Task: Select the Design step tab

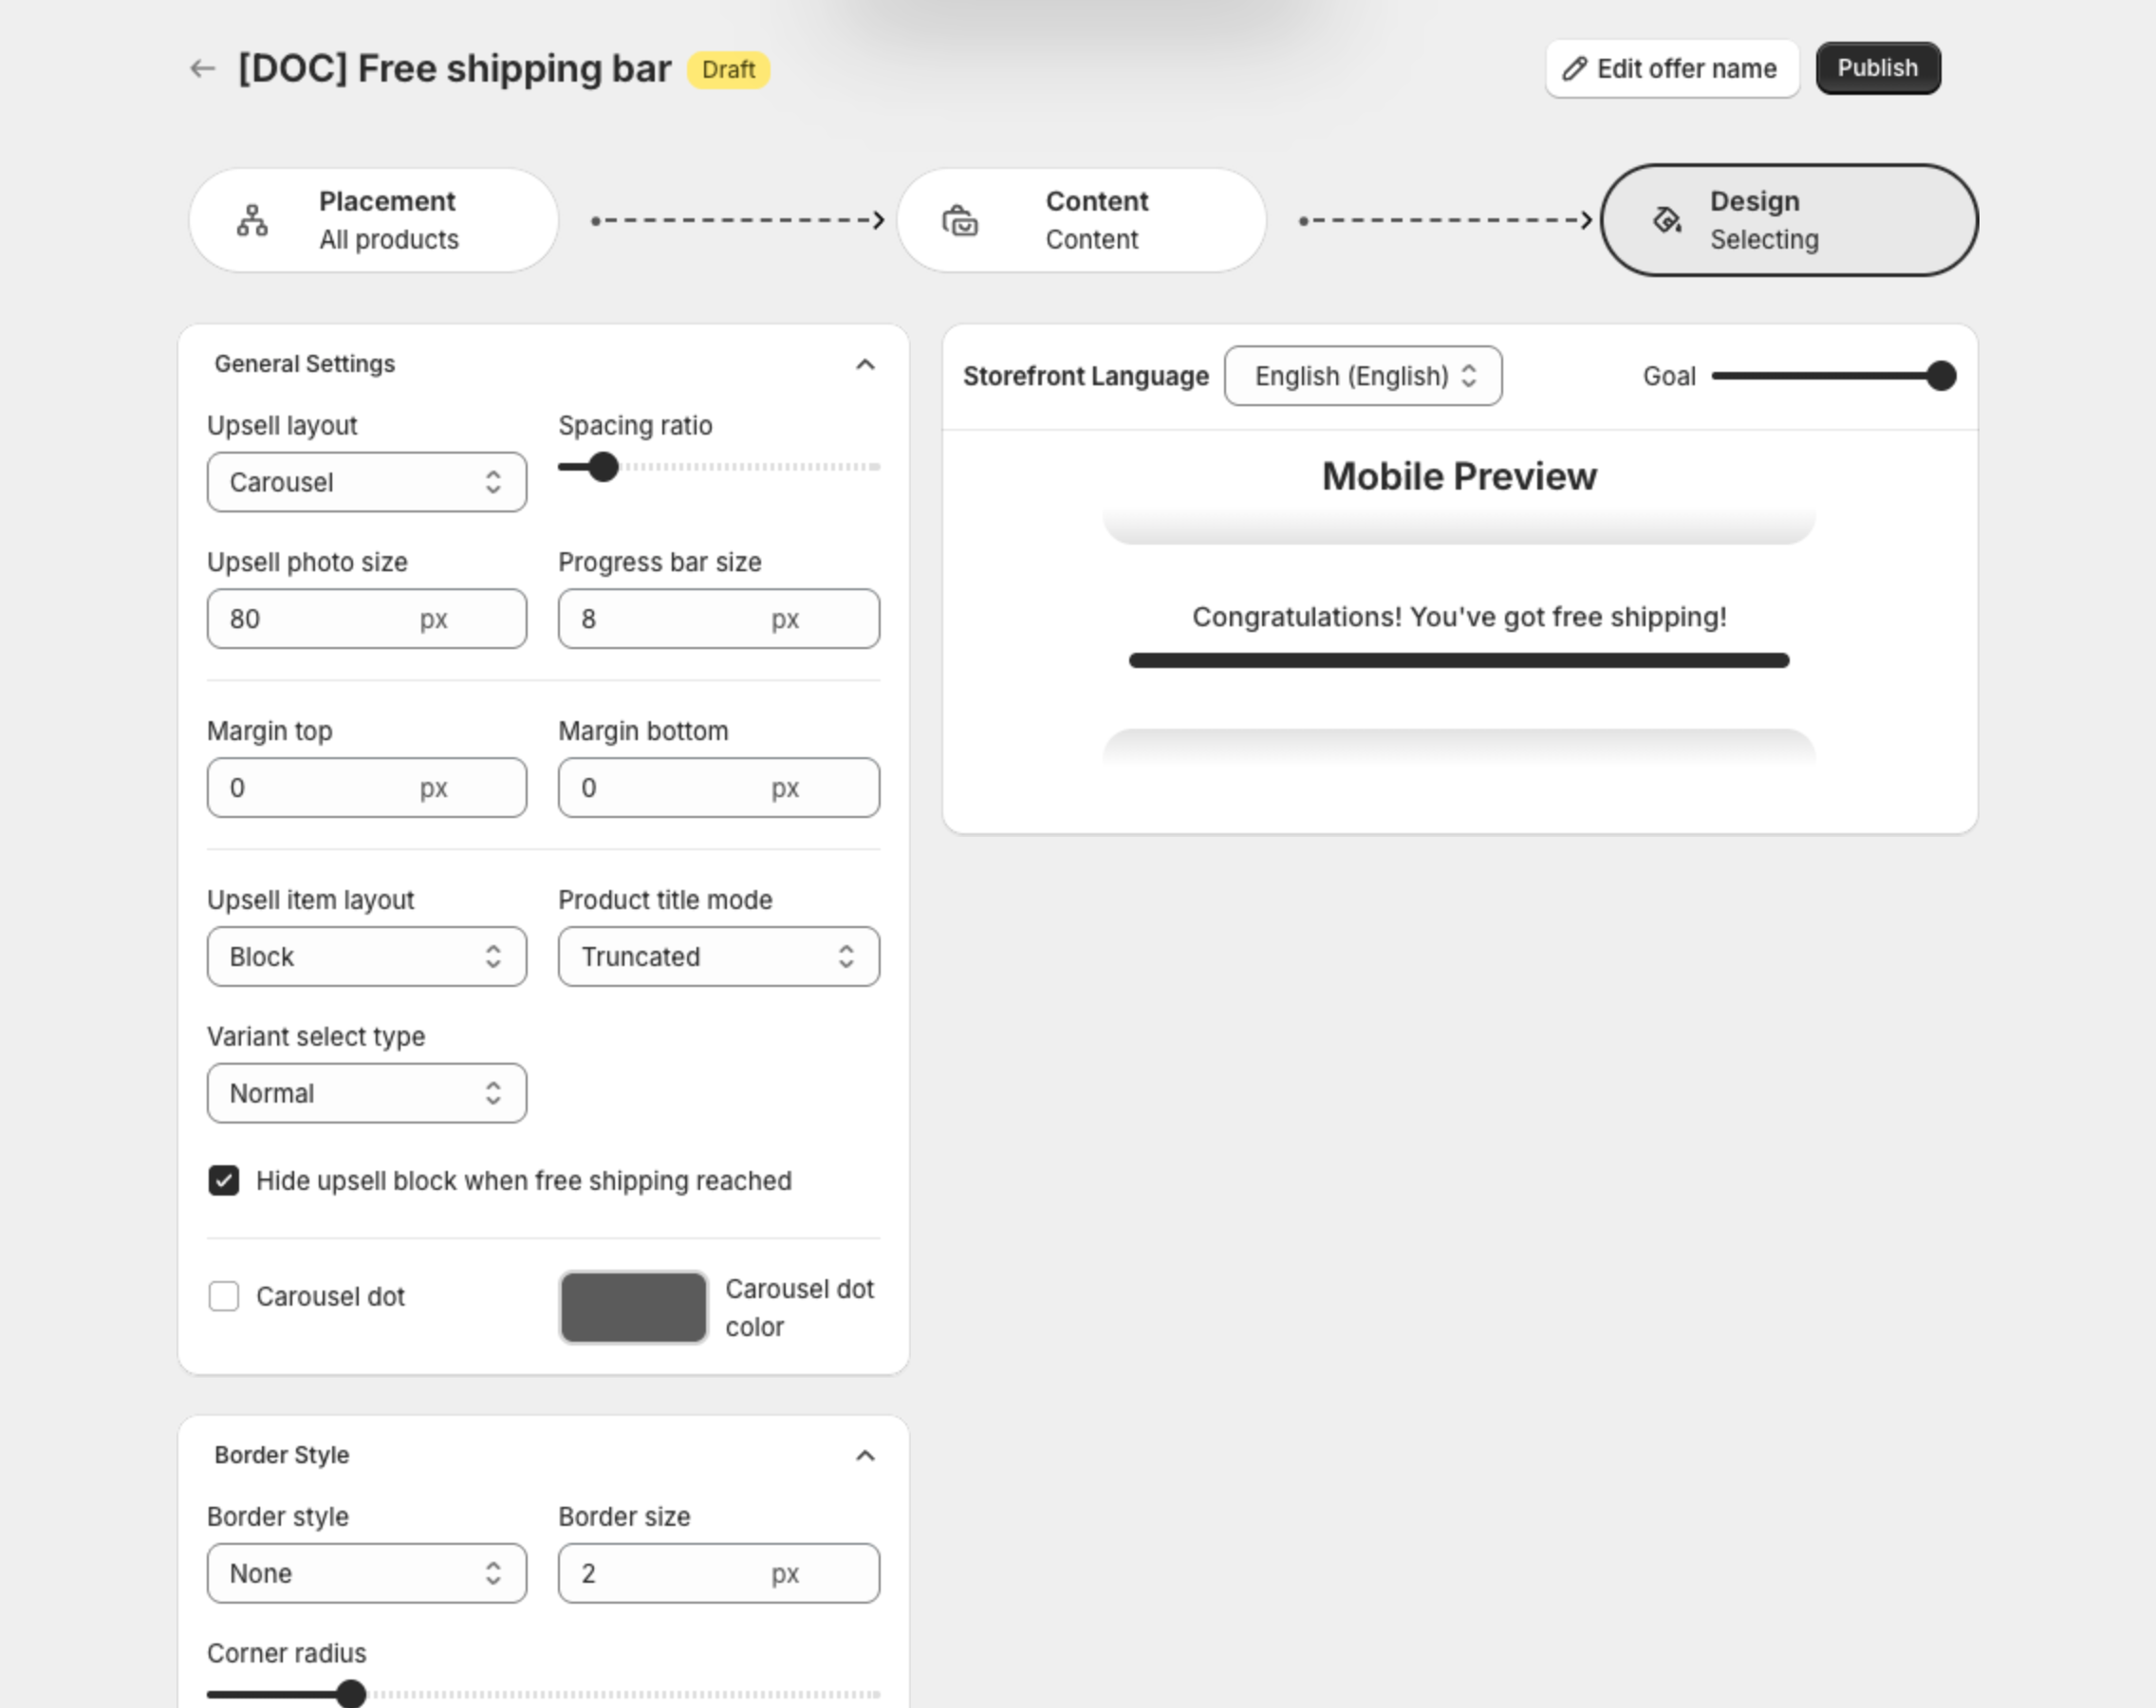Action: [x=1789, y=220]
